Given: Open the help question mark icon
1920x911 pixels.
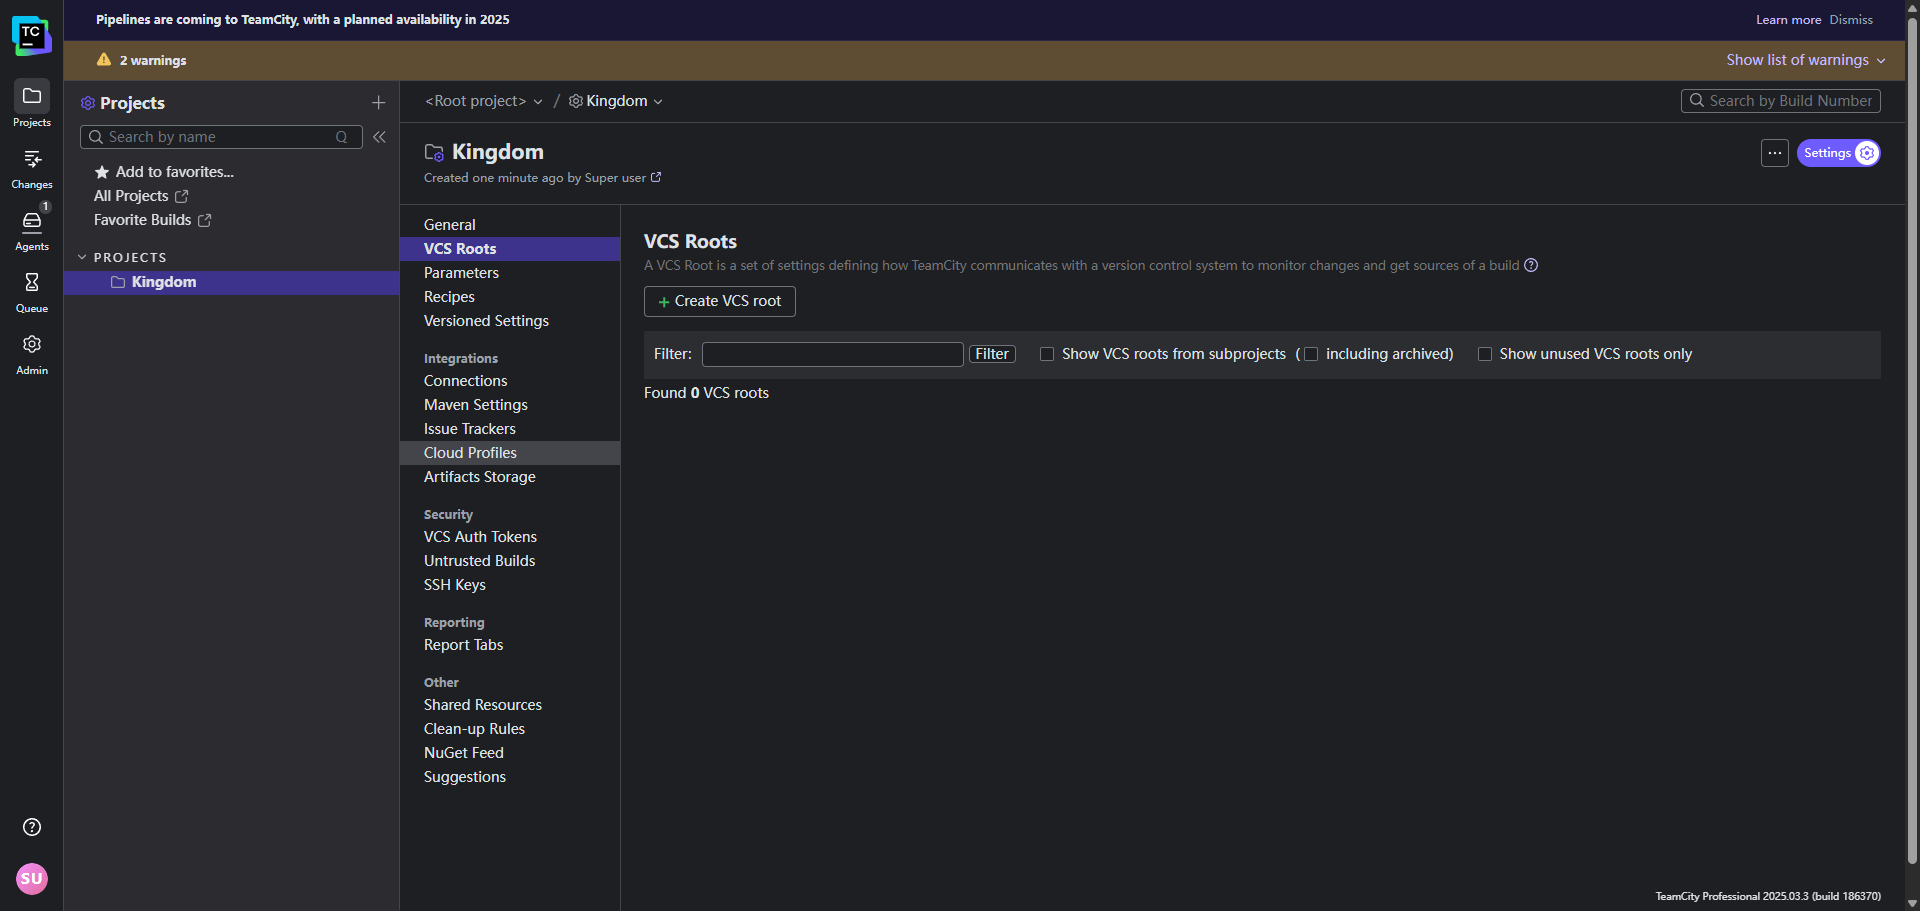Looking at the screenshot, I should [x=32, y=827].
